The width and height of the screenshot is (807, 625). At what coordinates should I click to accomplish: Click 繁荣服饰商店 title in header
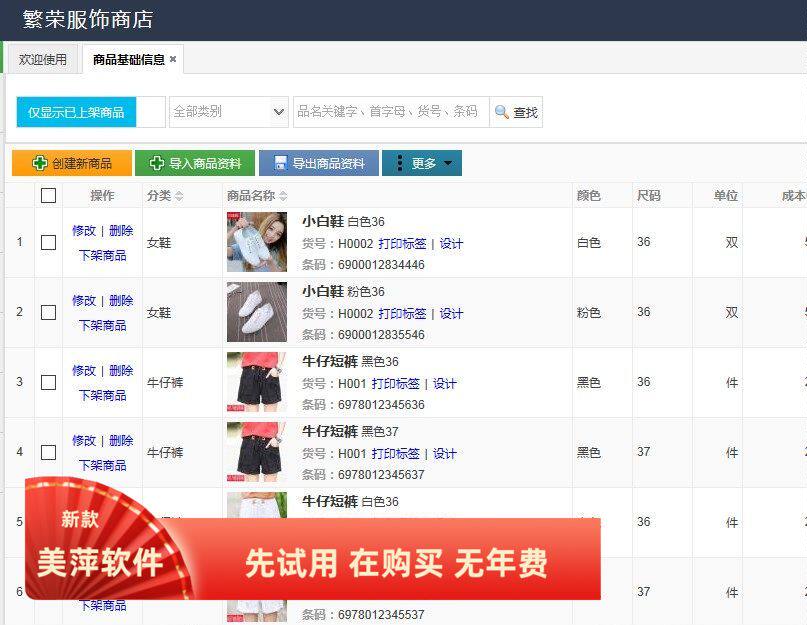click(87, 20)
